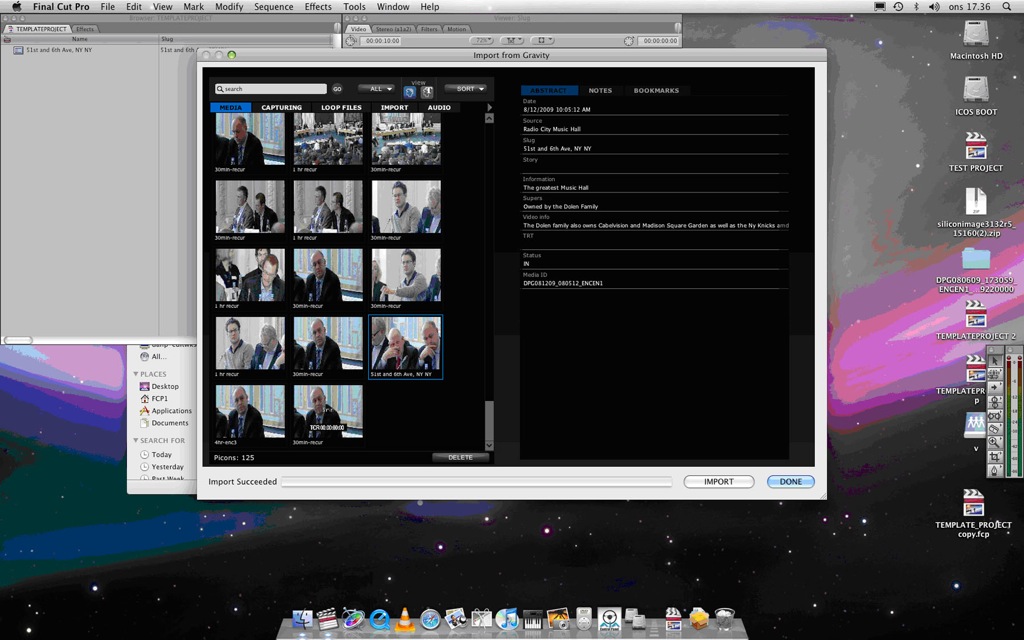Pick the Slip edit tool

[x=995, y=415]
